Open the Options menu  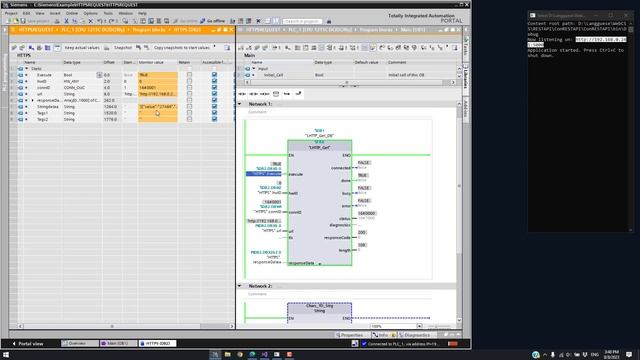click(90, 13)
